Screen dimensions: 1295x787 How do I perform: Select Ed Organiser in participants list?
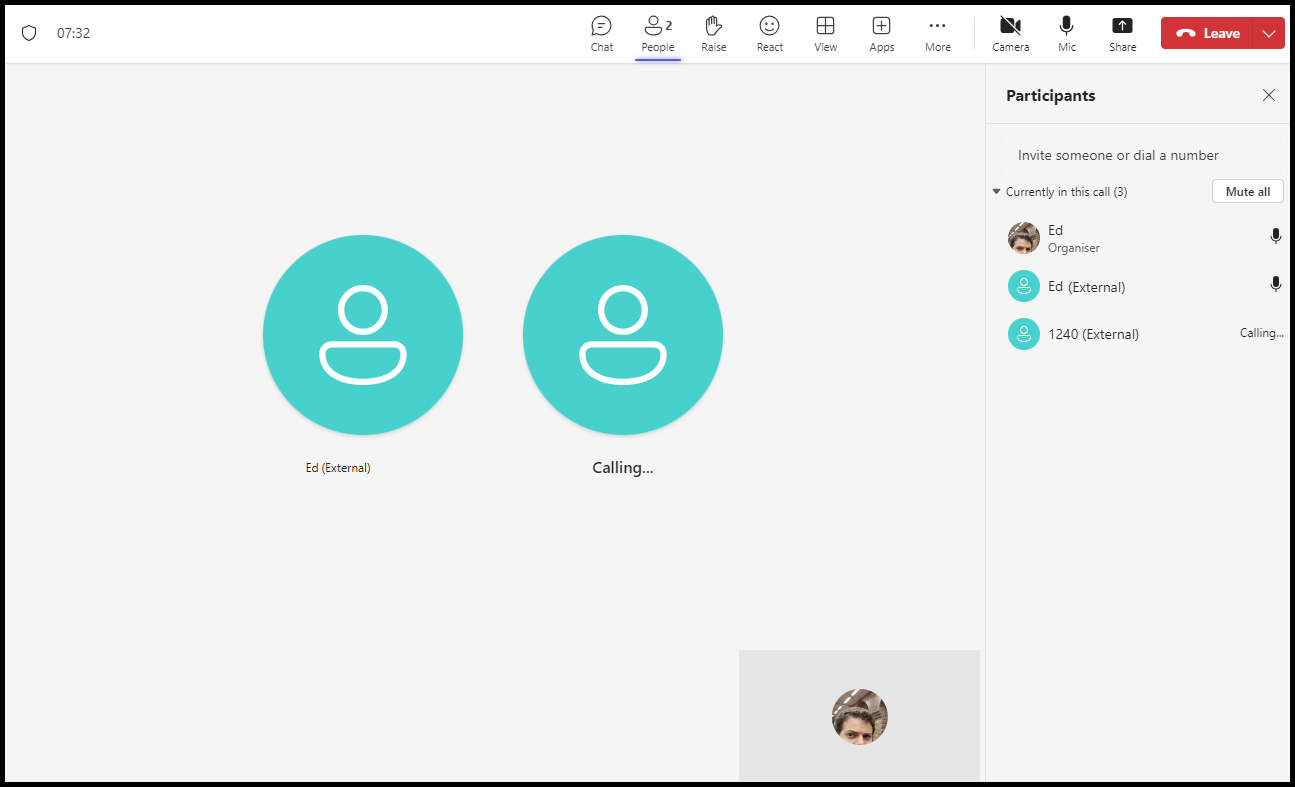1138,238
